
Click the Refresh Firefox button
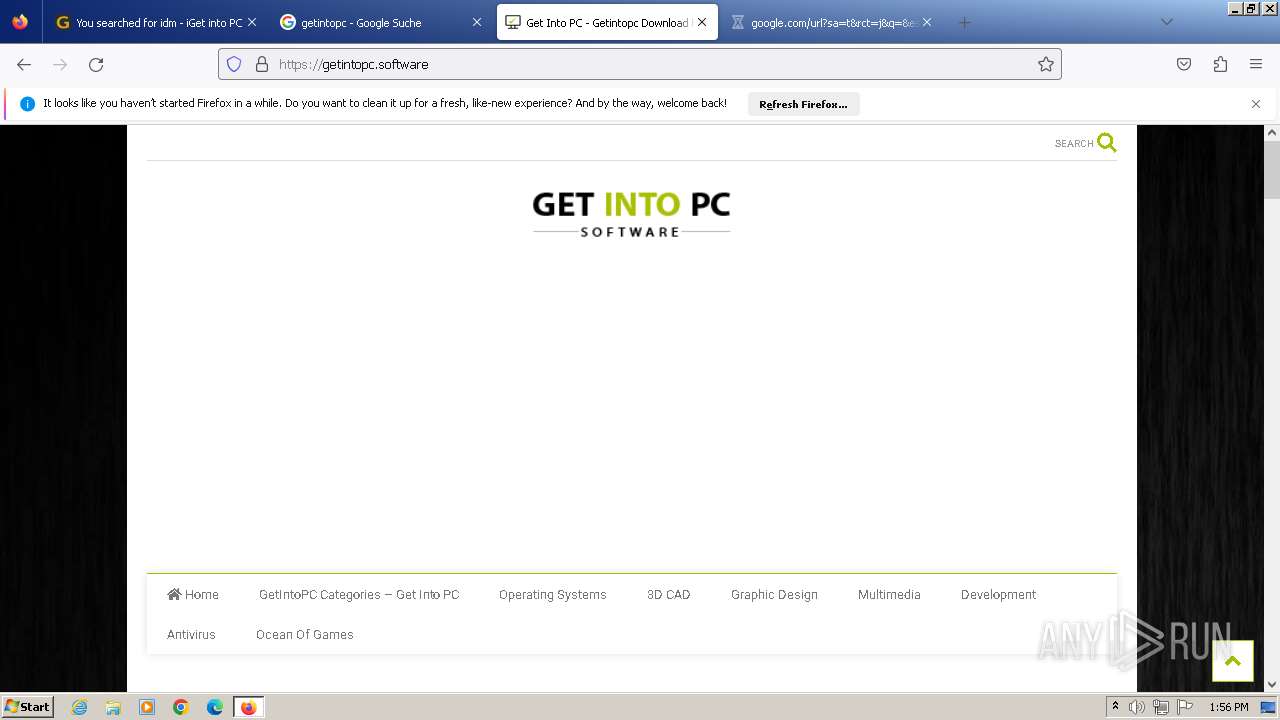[803, 104]
